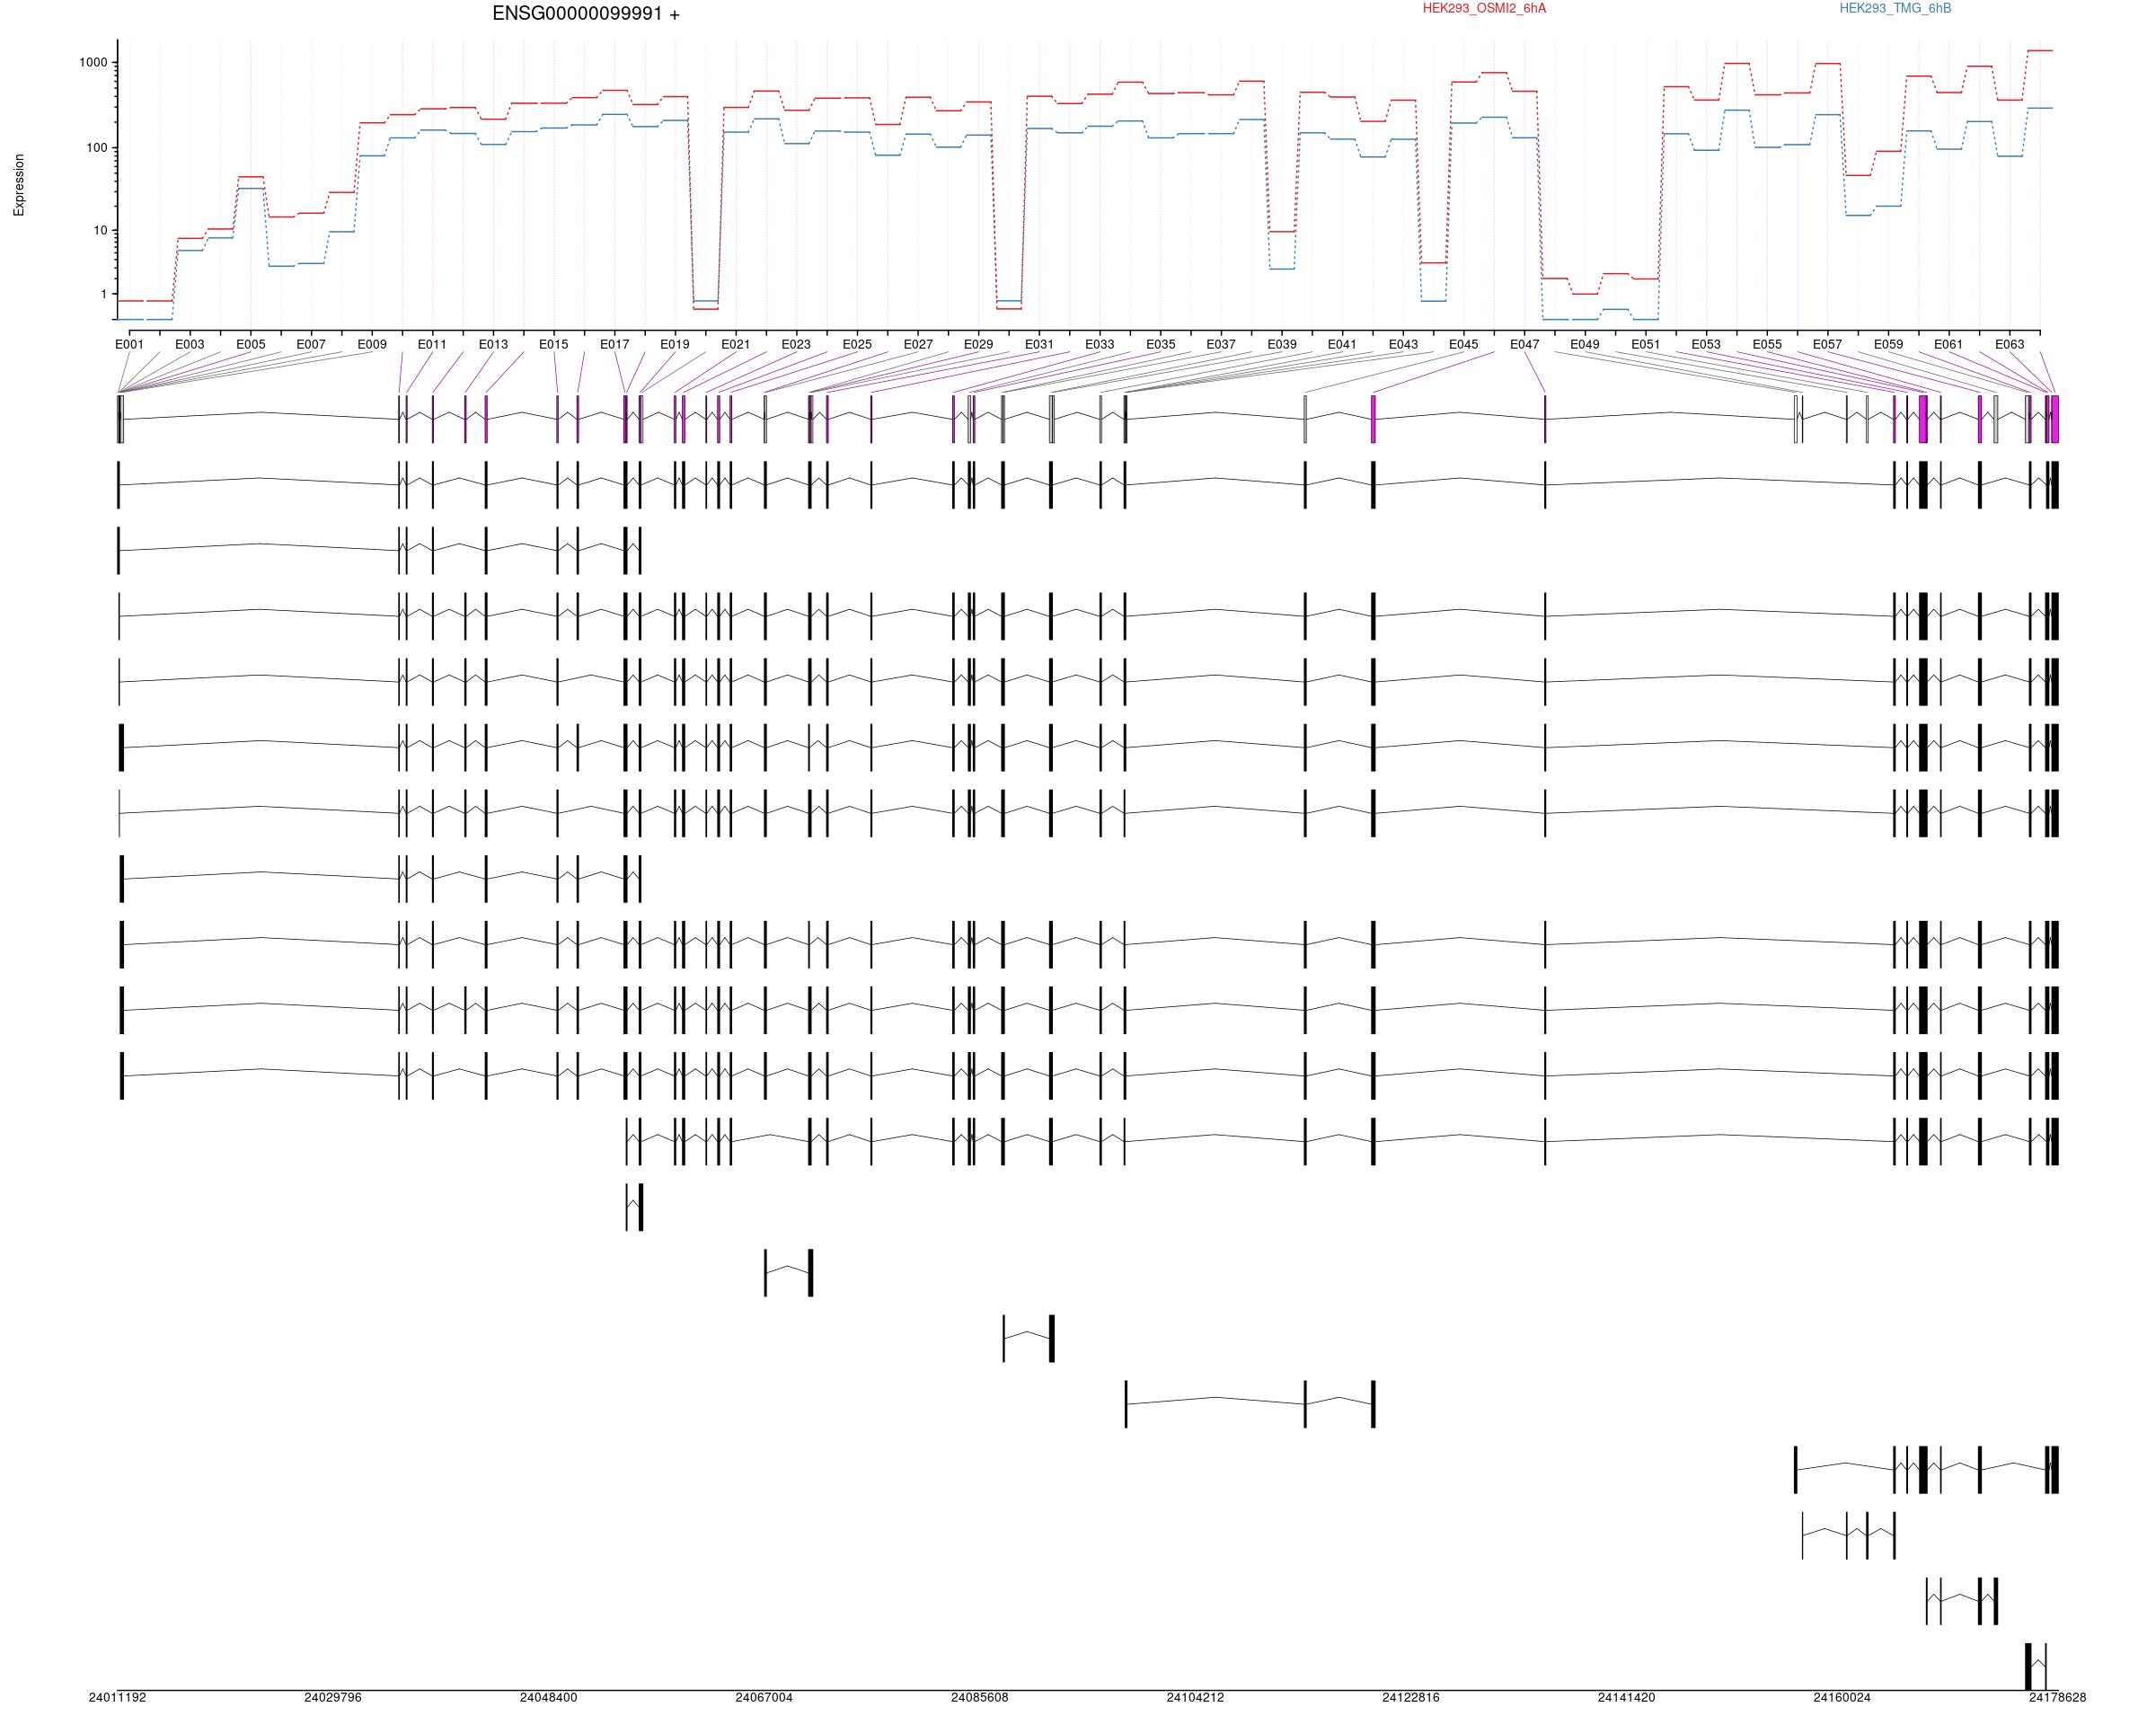Select exon label E023
The width and height of the screenshot is (2156, 1716).
click(x=796, y=345)
